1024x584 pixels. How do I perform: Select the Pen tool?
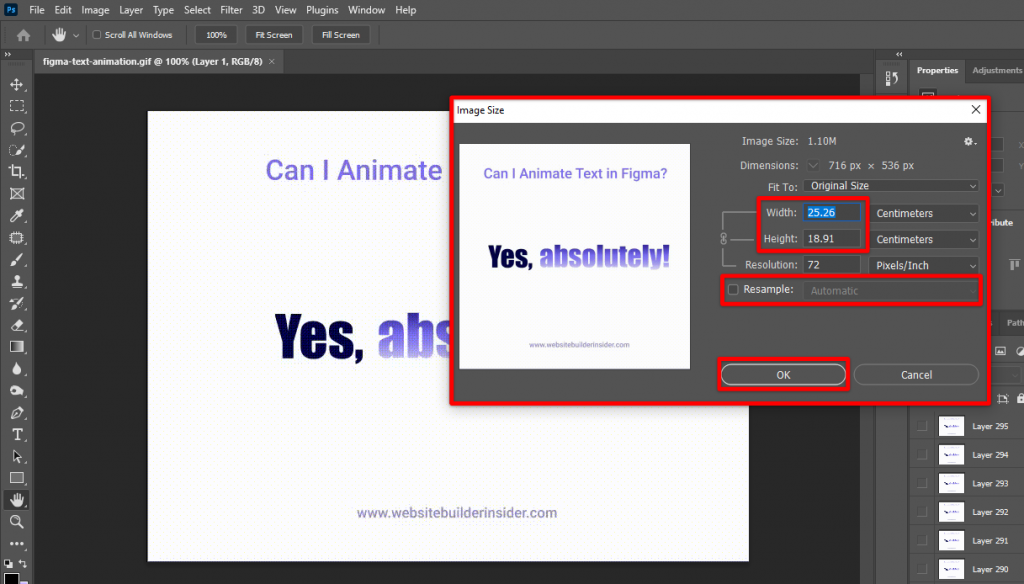click(x=17, y=413)
